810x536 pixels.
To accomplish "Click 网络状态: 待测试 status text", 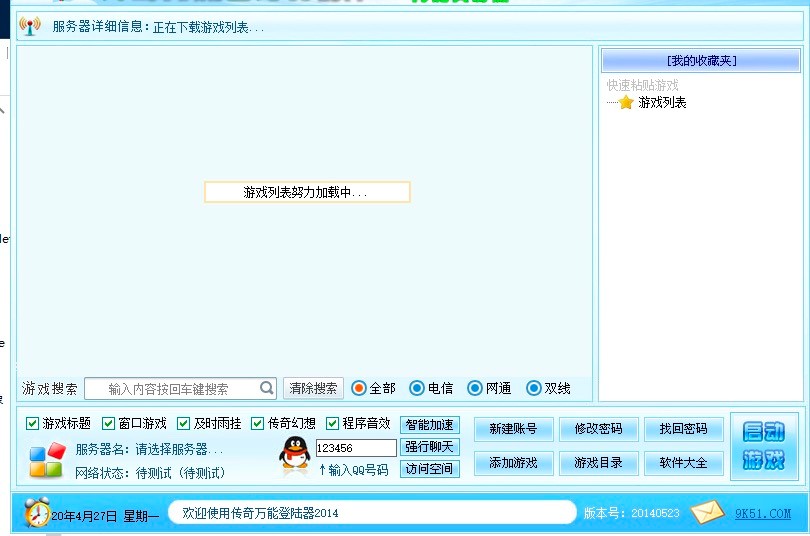I will pyautogui.click(x=150, y=472).
